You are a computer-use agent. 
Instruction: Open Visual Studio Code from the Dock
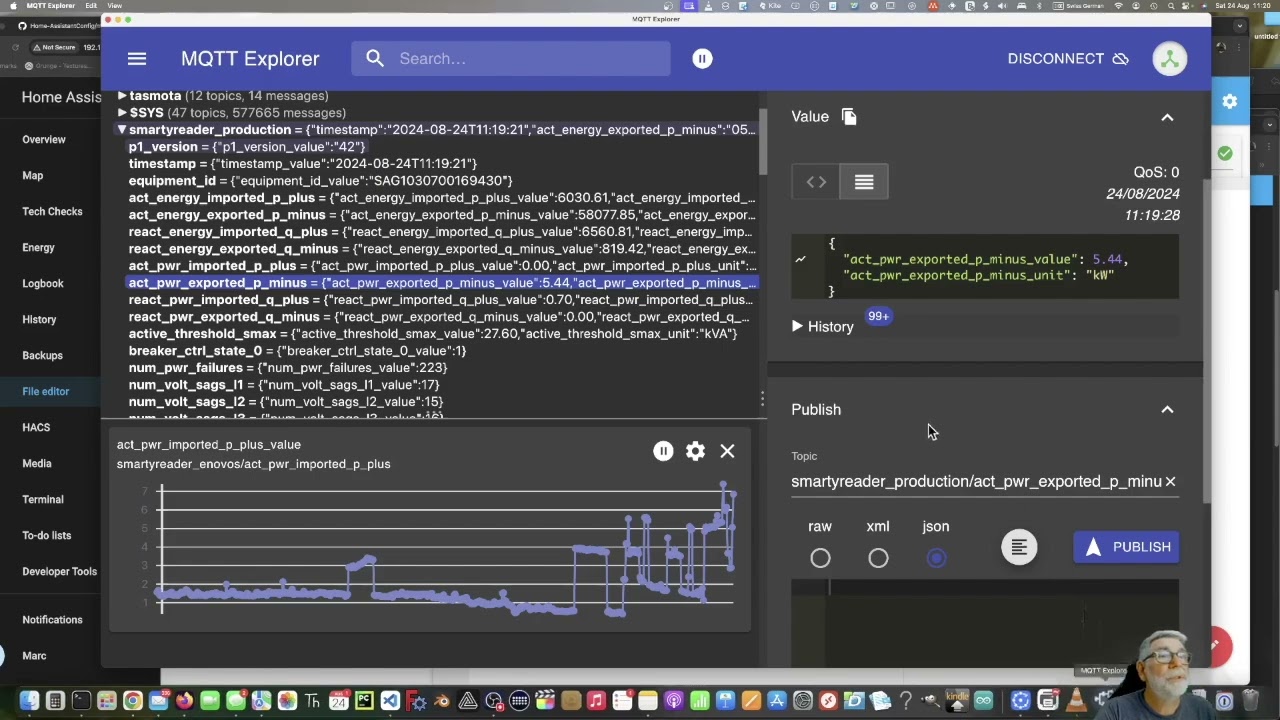390,701
